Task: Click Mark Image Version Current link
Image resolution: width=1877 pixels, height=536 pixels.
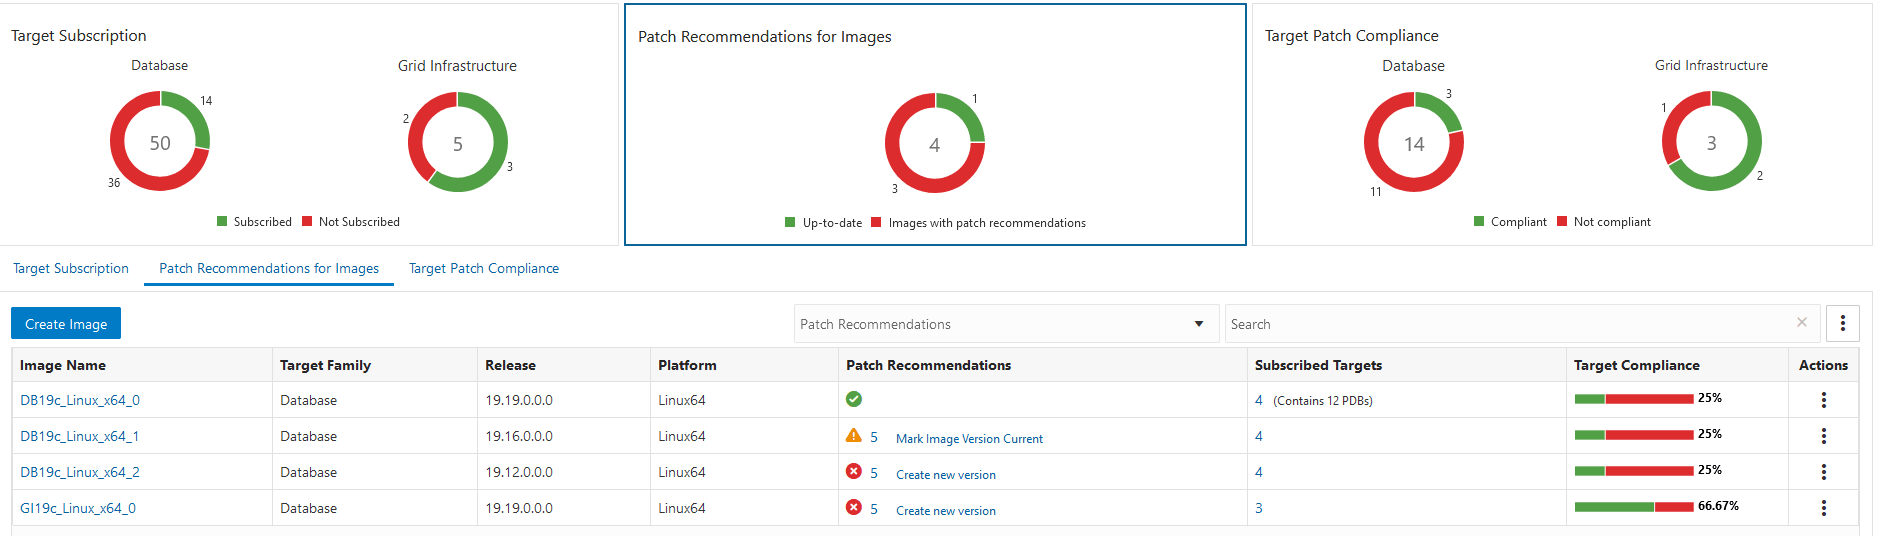Action: coord(969,439)
